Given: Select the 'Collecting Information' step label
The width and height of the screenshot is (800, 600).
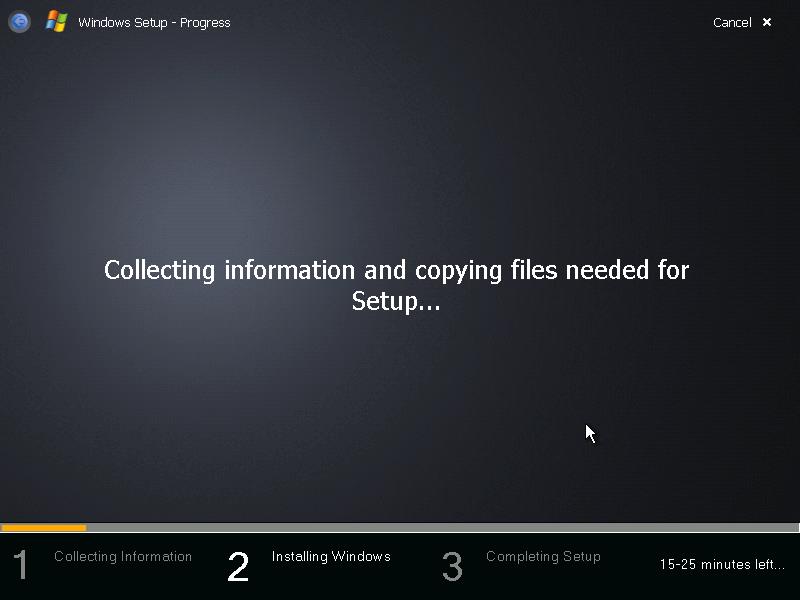Looking at the screenshot, I should point(123,556).
